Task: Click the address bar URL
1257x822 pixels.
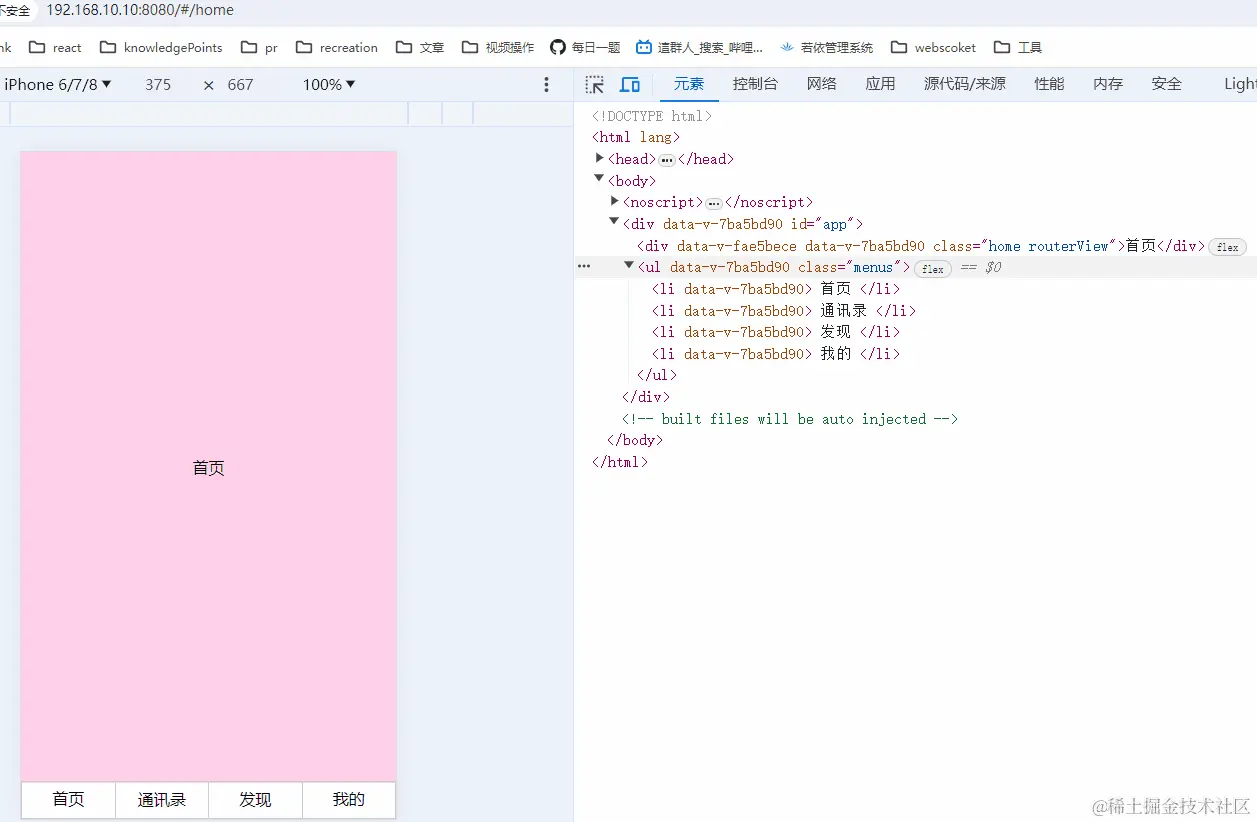Action: click(140, 10)
